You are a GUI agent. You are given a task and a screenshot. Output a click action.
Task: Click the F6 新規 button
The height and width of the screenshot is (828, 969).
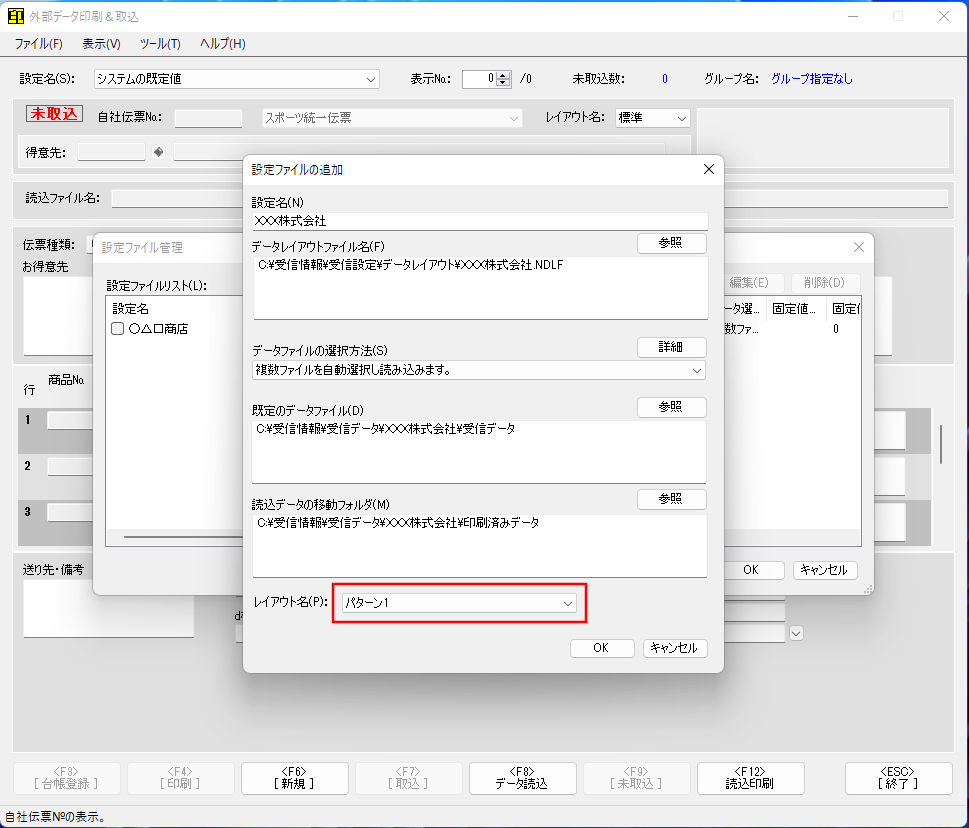(x=294, y=778)
